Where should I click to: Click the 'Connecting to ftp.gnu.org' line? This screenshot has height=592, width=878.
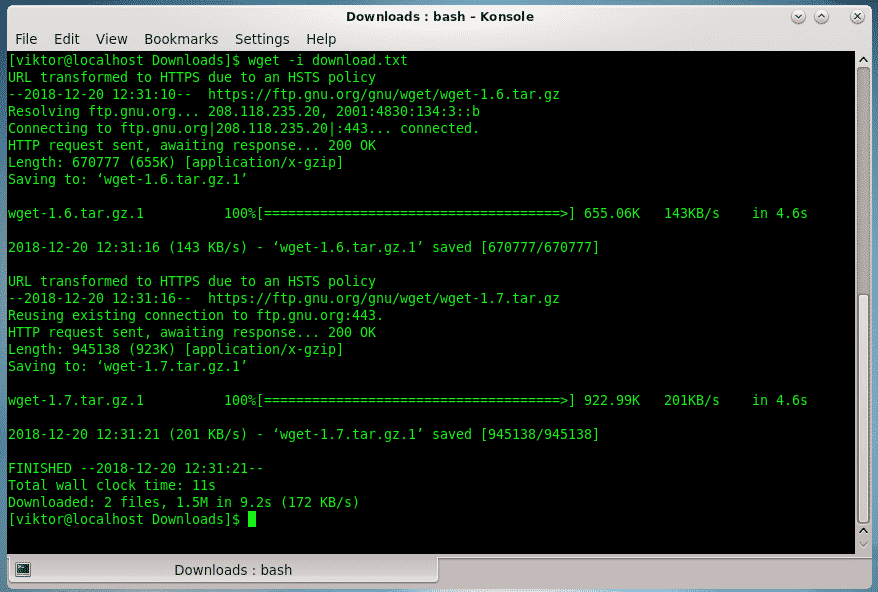[244, 128]
